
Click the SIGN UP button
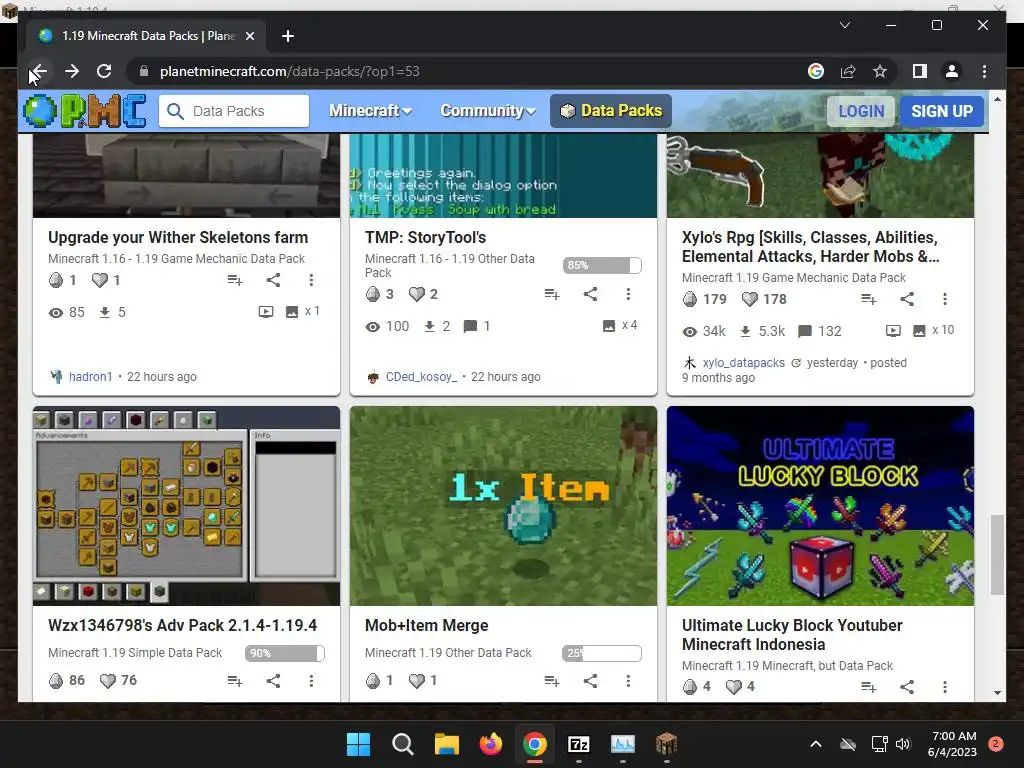942,111
